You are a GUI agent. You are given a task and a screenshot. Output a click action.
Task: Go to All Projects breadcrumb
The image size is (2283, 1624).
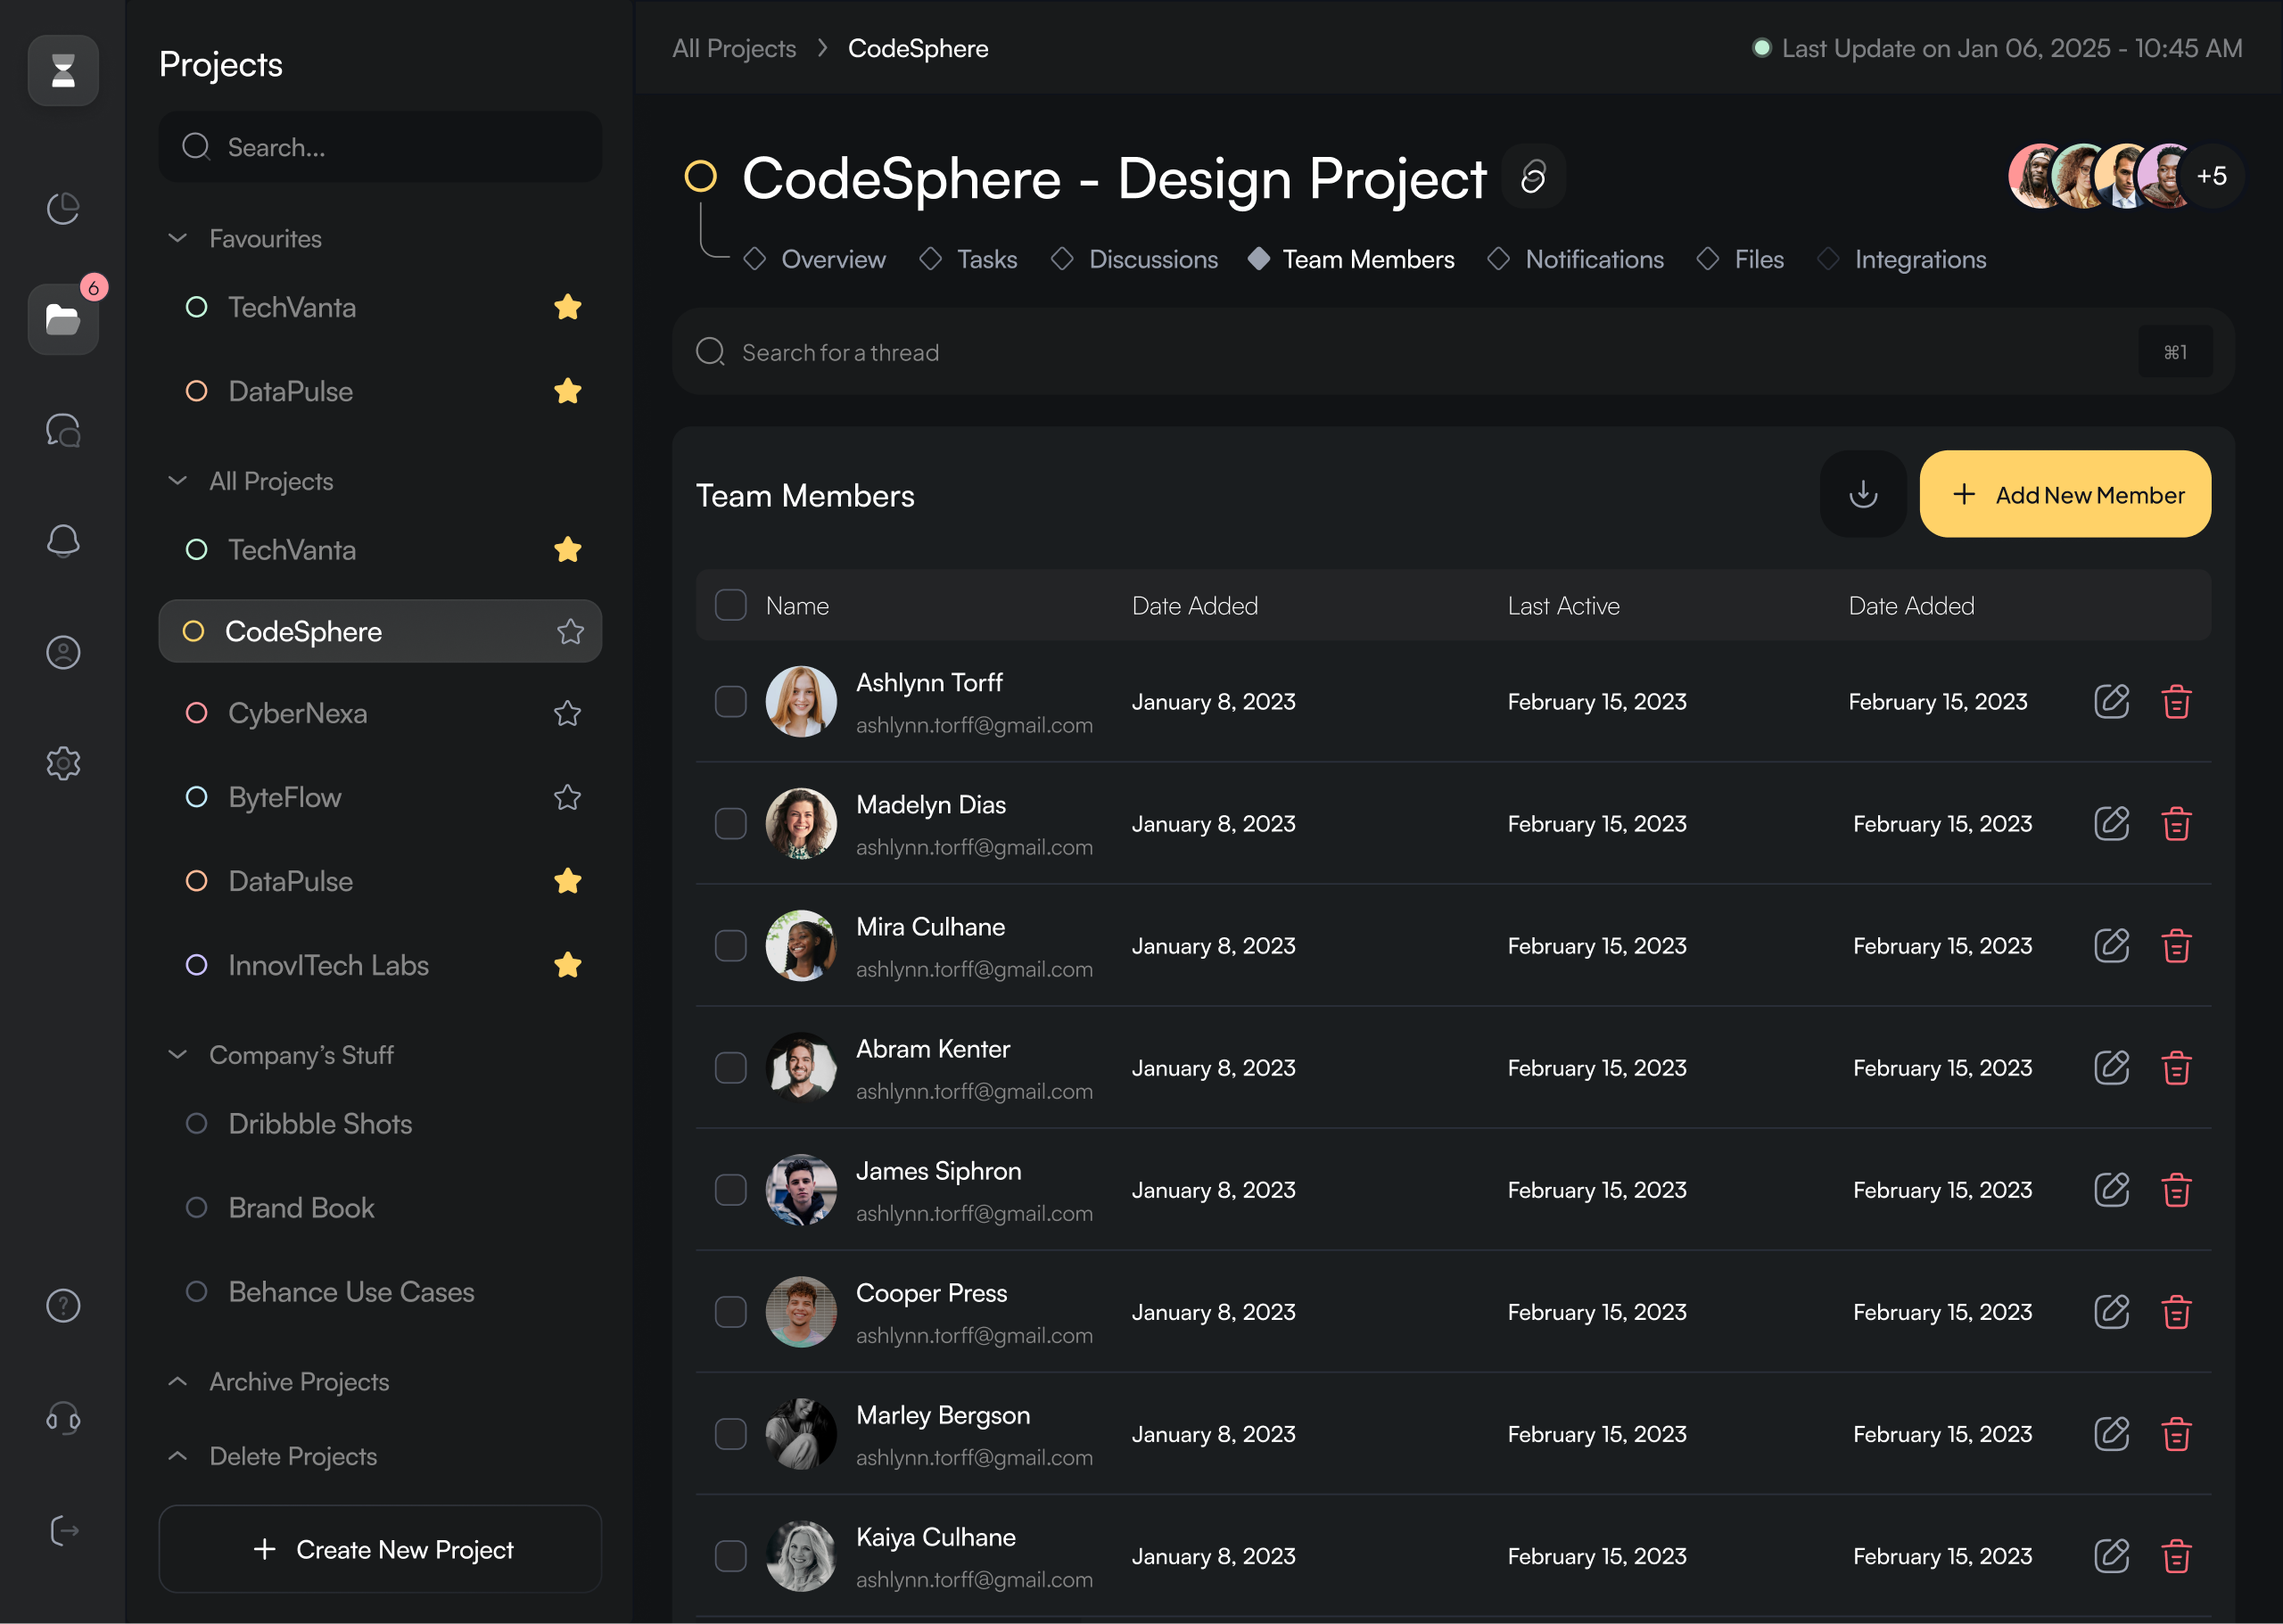pos(734,49)
